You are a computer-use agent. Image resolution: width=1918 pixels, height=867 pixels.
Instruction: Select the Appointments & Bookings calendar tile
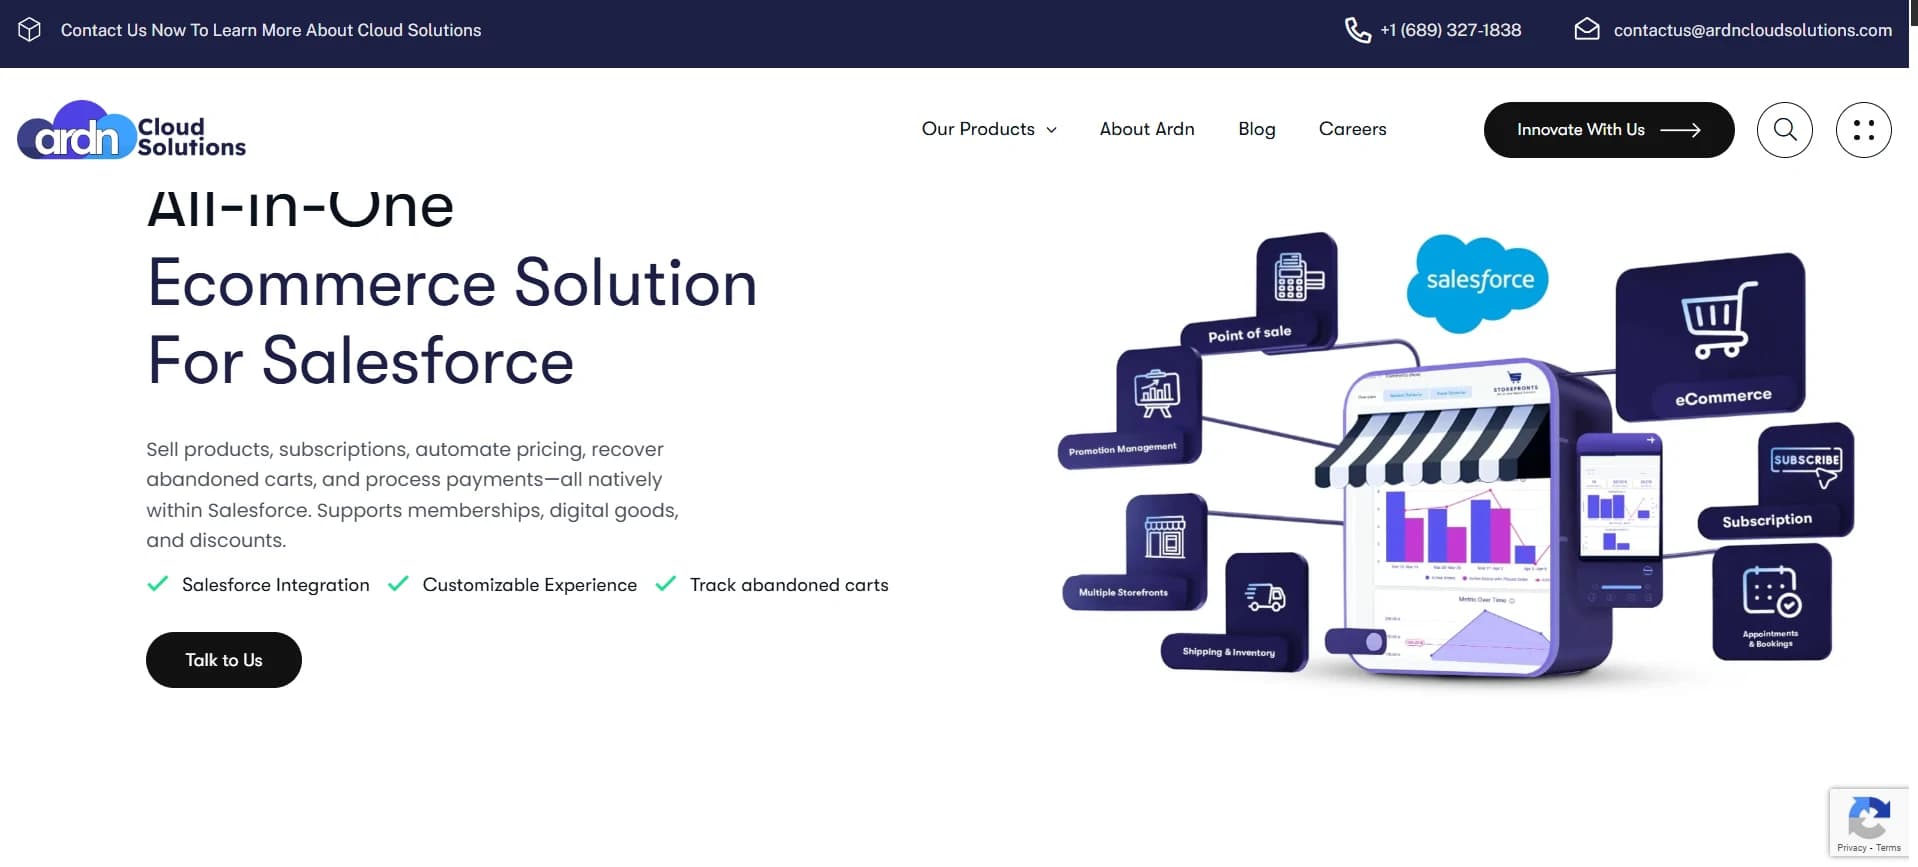coord(1771,602)
